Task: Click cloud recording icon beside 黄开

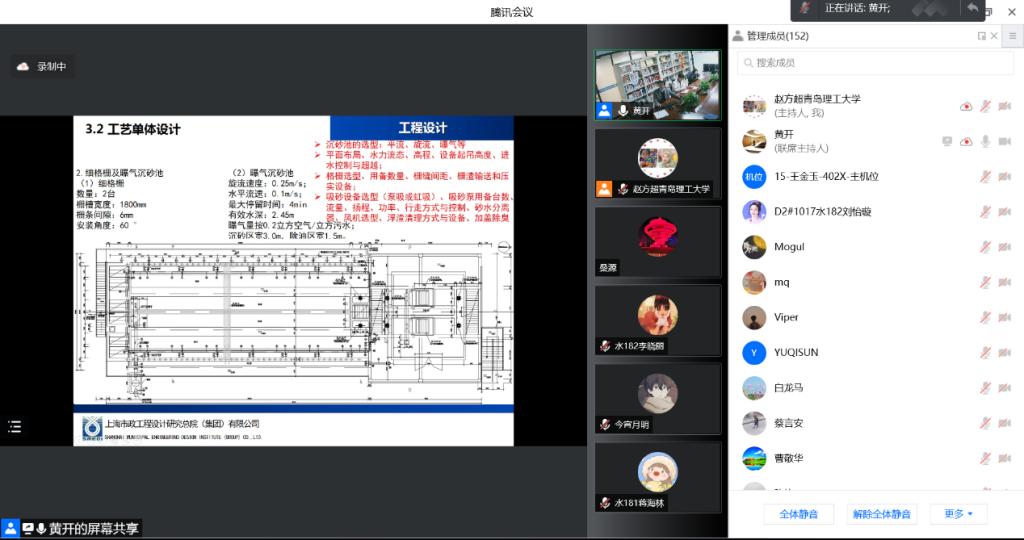Action: click(966, 141)
